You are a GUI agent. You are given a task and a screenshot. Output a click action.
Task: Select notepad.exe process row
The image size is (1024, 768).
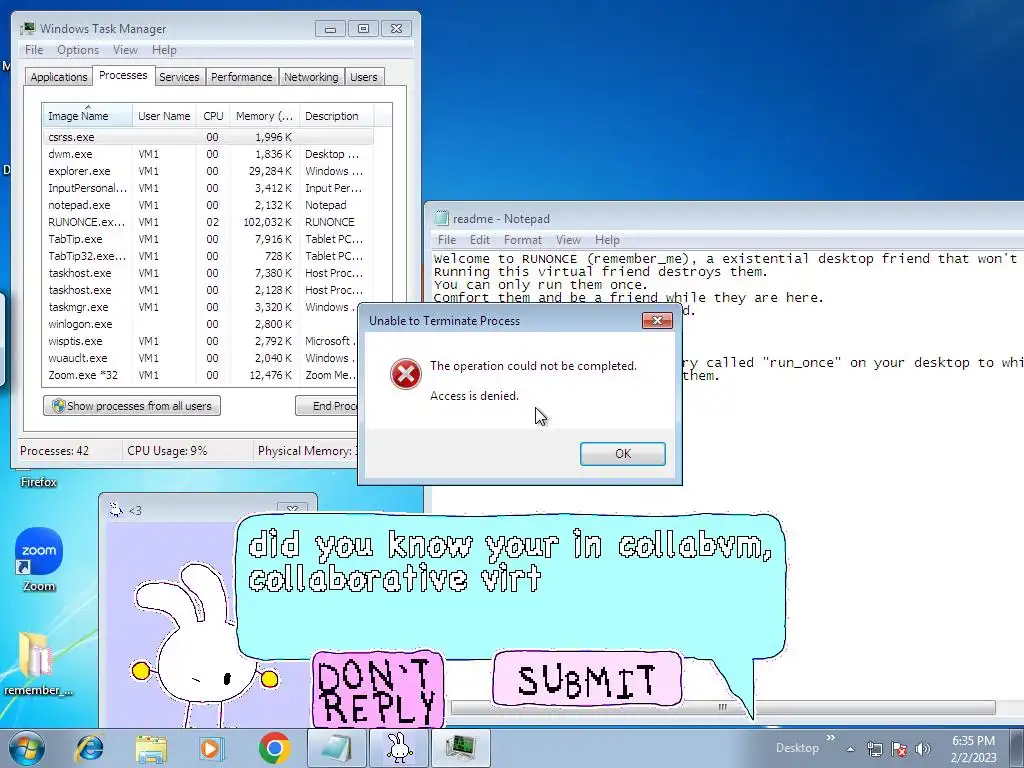[208, 205]
